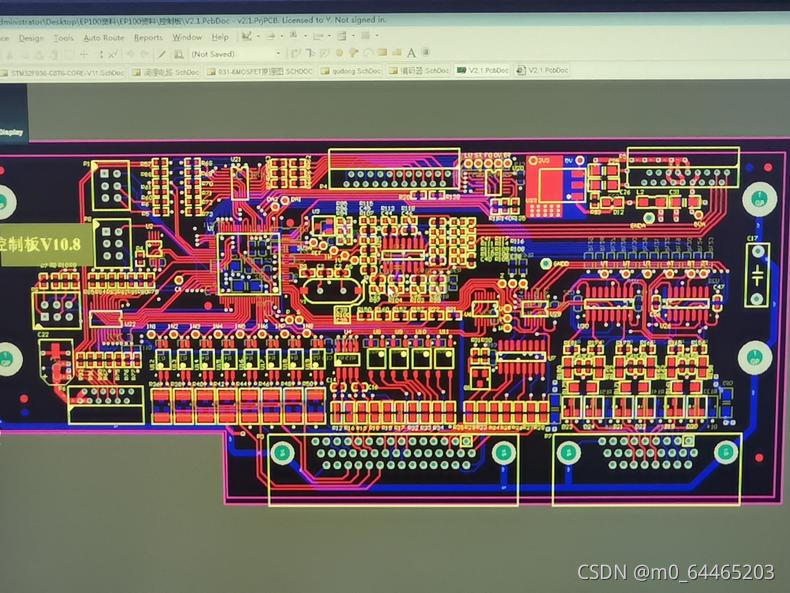Viewport: 790px width, 593px height.
Task: Open the Reports menu
Action: pyautogui.click(x=148, y=37)
